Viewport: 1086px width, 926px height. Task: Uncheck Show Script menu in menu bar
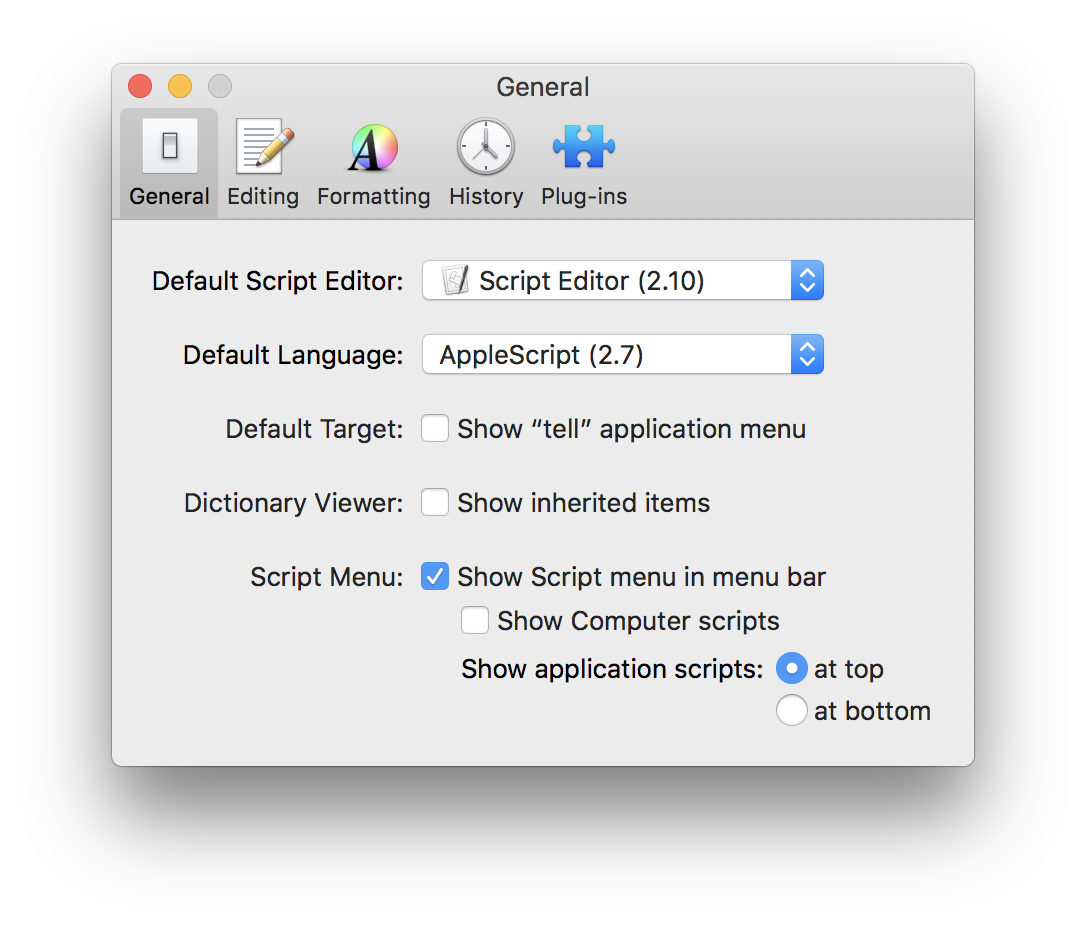pyautogui.click(x=435, y=576)
